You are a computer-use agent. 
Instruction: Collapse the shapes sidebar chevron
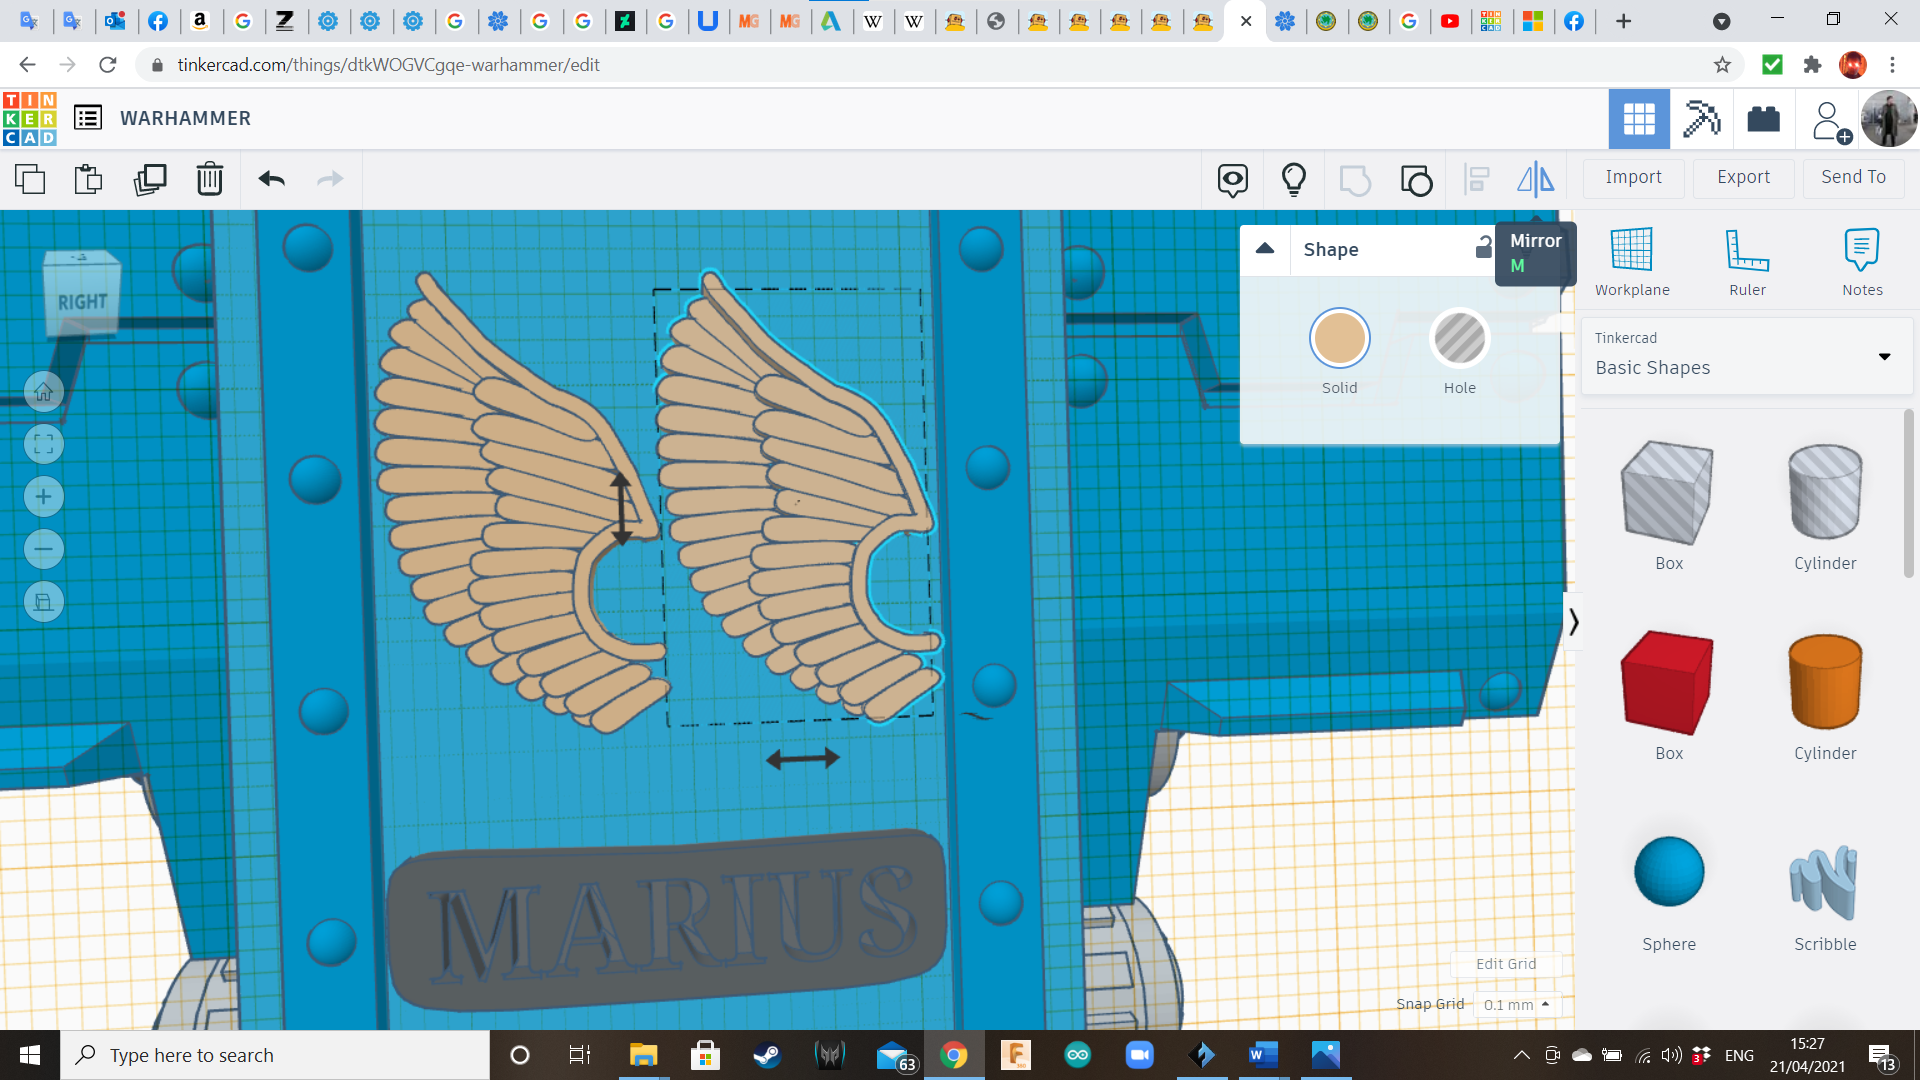[x=1573, y=622]
